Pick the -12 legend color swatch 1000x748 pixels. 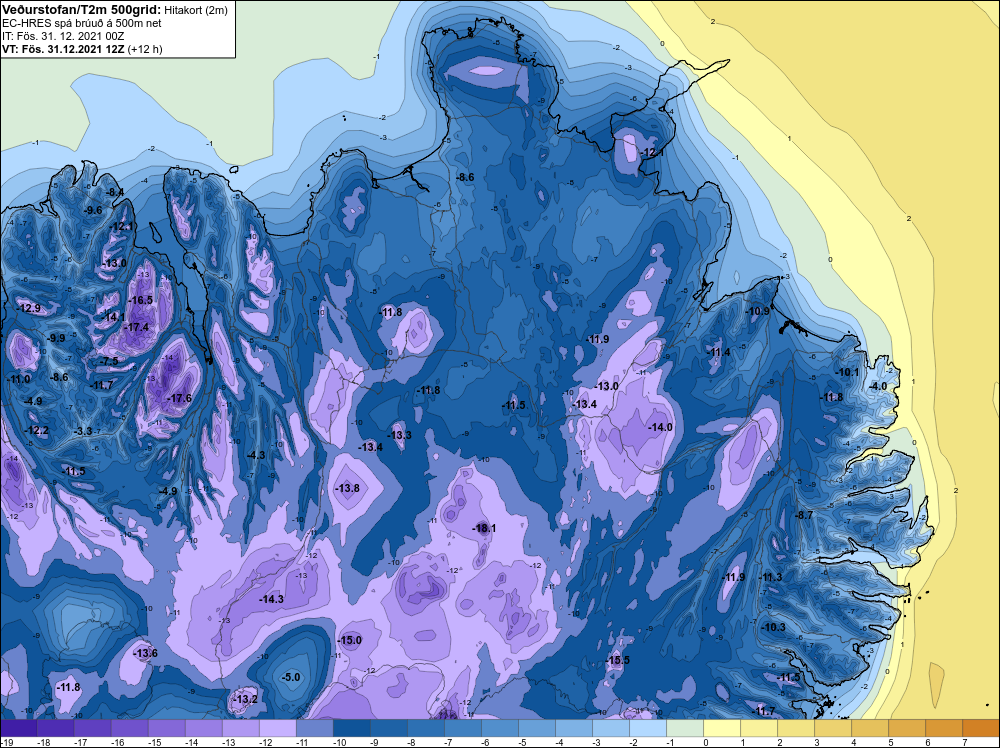tap(277, 728)
